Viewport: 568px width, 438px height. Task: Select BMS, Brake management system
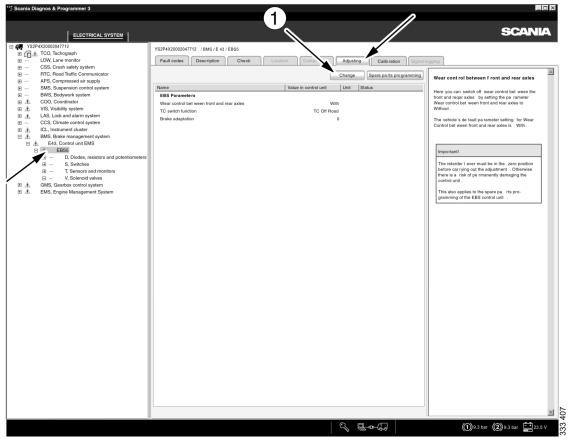(75, 136)
